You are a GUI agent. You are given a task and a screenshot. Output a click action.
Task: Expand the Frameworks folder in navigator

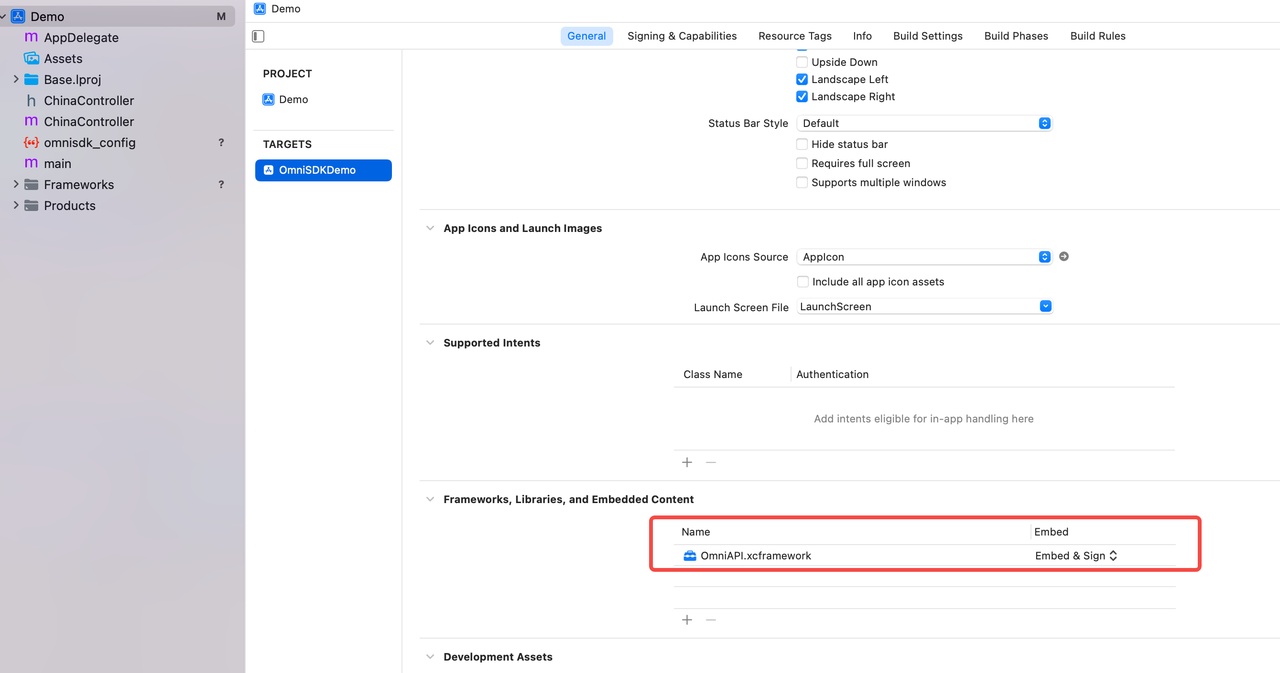point(15,185)
